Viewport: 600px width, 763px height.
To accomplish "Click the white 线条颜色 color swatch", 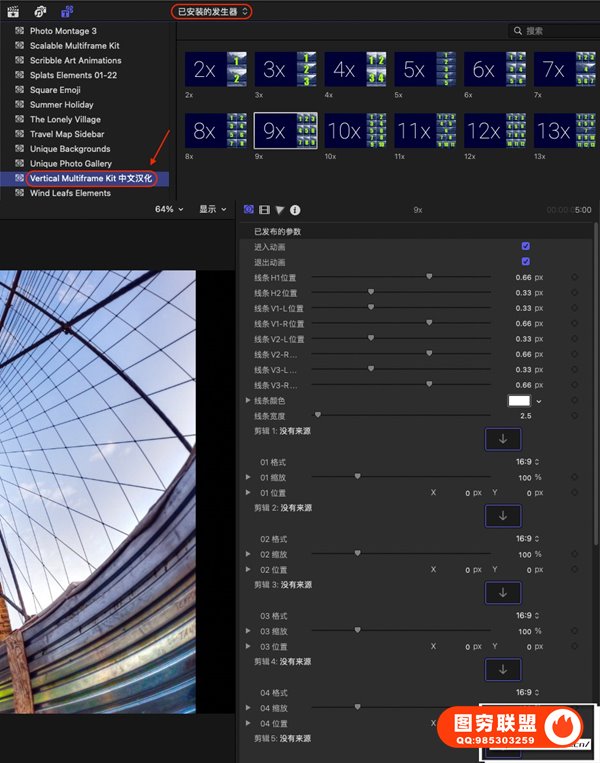I will pos(519,400).
